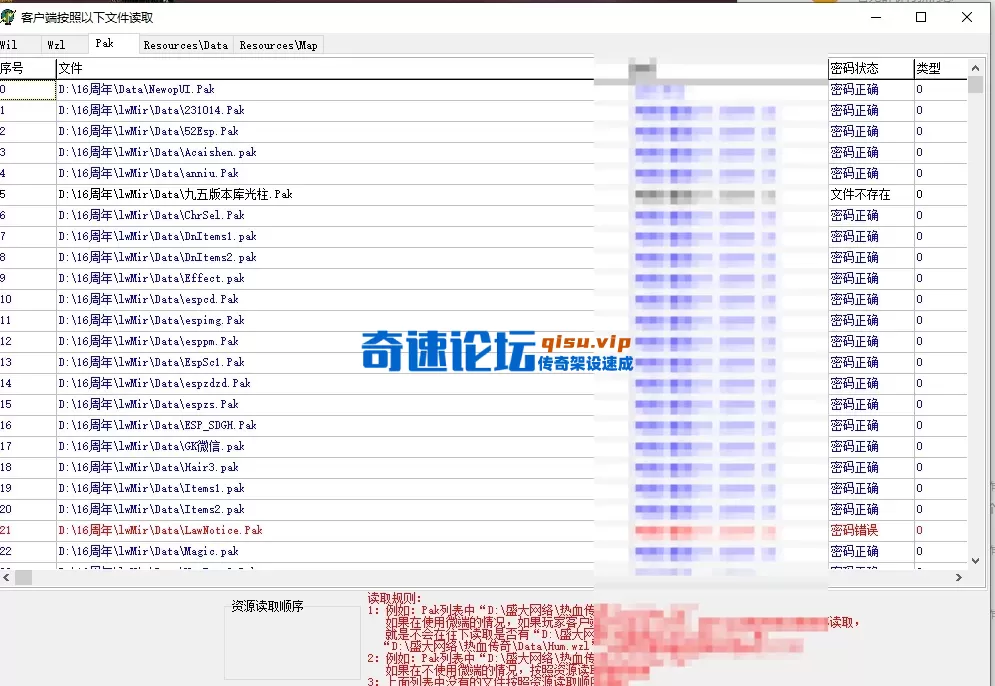
Task: Click the 密码状态 column header
Action: click(x=859, y=68)
